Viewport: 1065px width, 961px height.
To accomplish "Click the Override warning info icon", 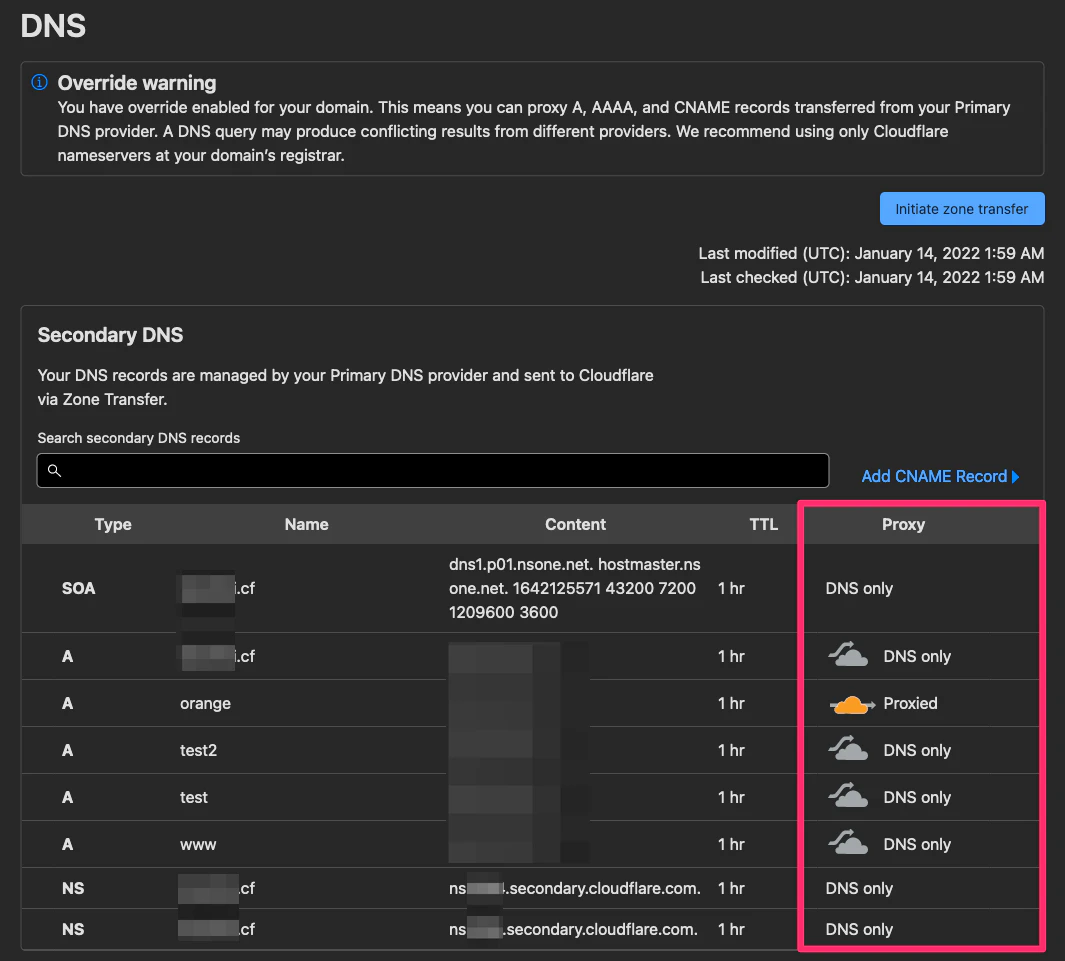I will tap(39, 82).
